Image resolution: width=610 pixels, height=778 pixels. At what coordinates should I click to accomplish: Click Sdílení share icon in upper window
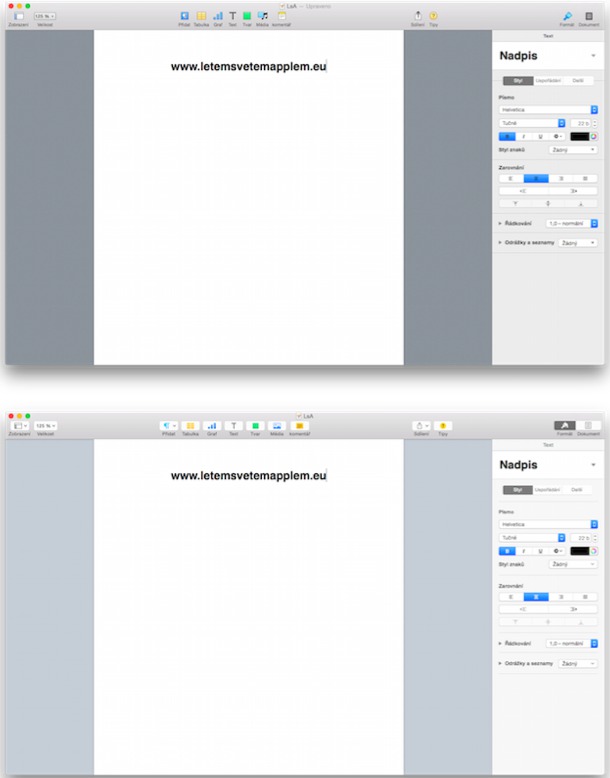[418, 15]
